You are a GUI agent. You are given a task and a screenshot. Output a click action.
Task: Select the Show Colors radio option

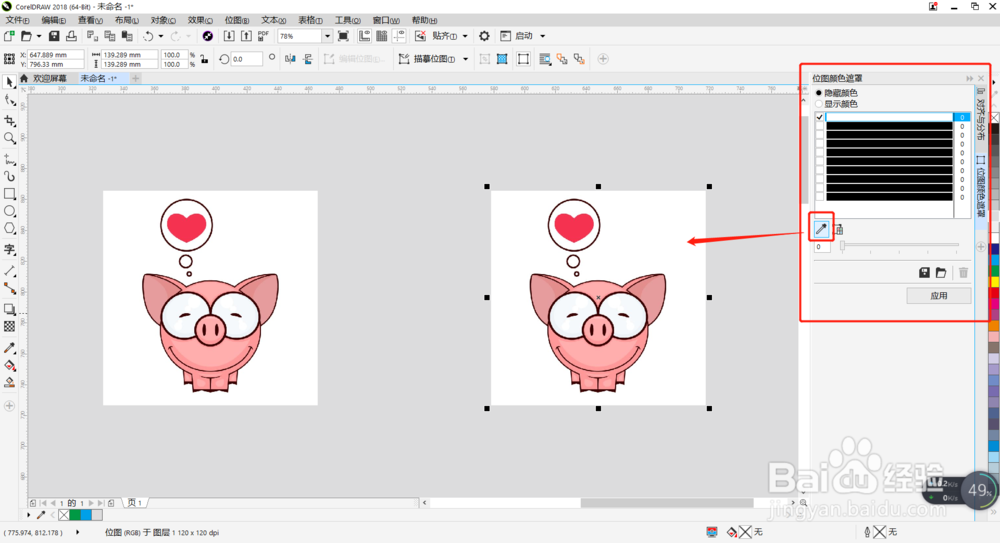pyautogui.click(x=819, y=104)
